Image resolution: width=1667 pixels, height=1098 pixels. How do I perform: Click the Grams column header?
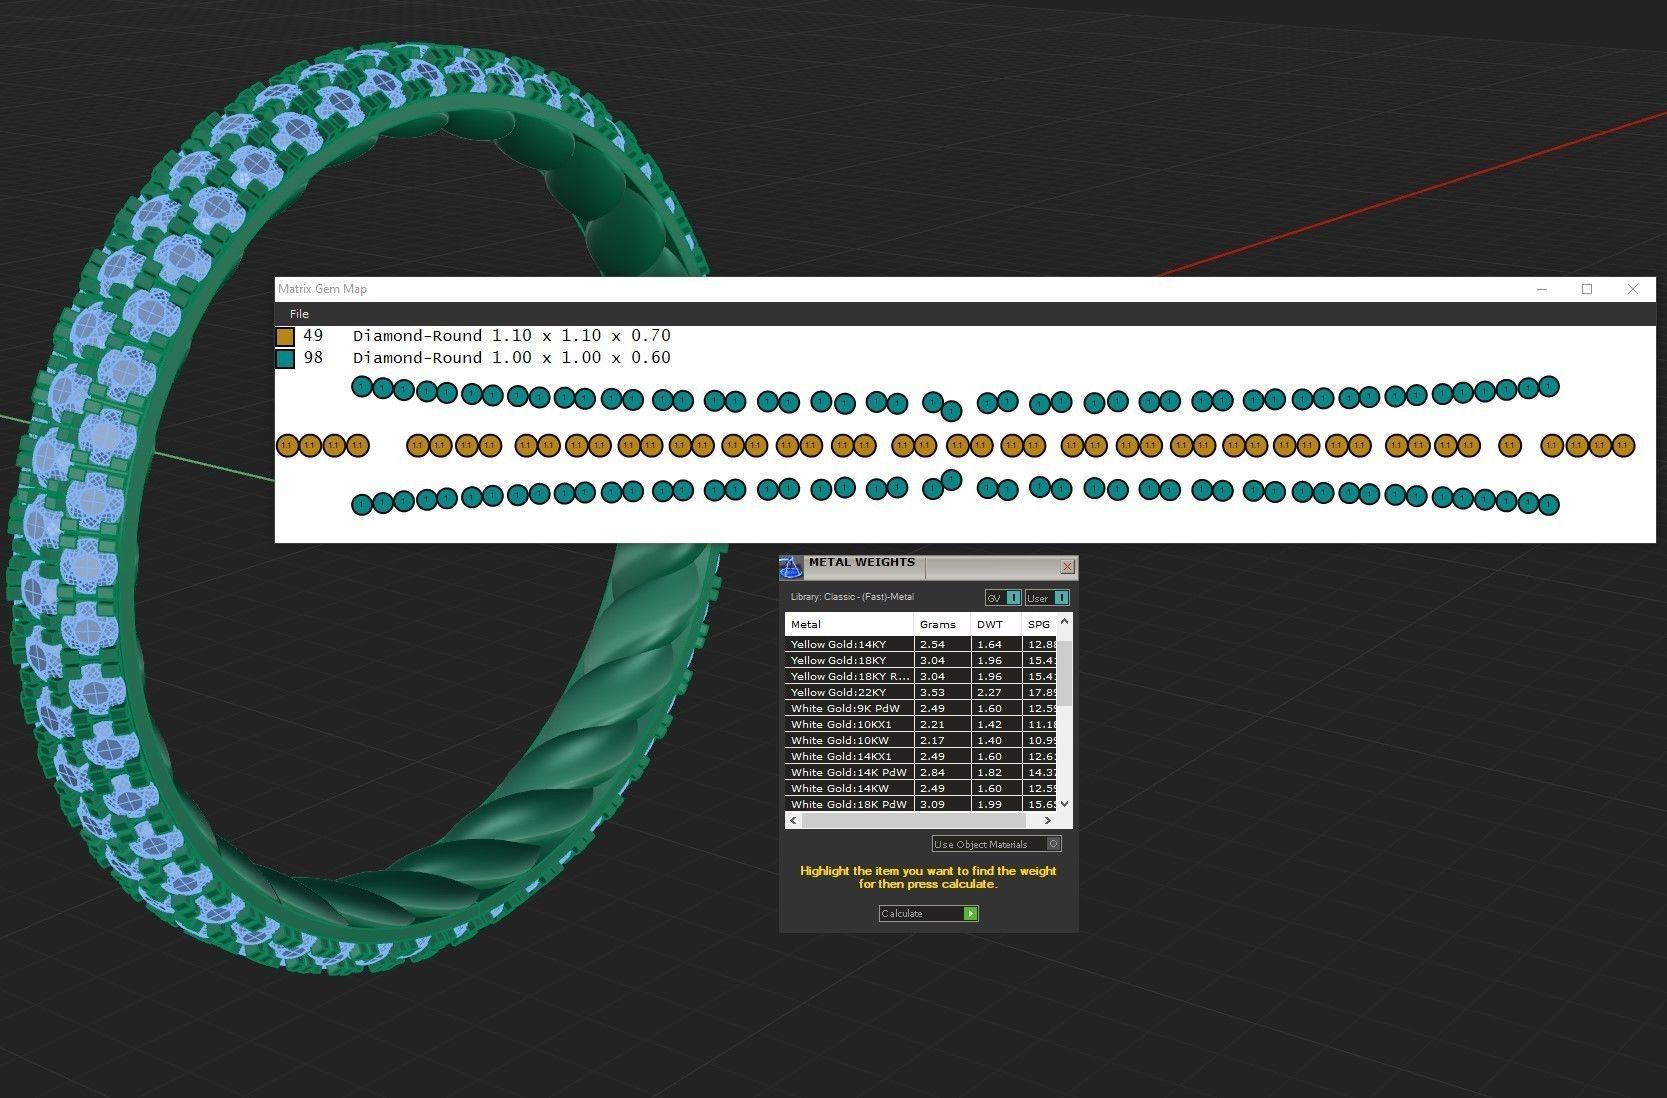pos(942,624)
